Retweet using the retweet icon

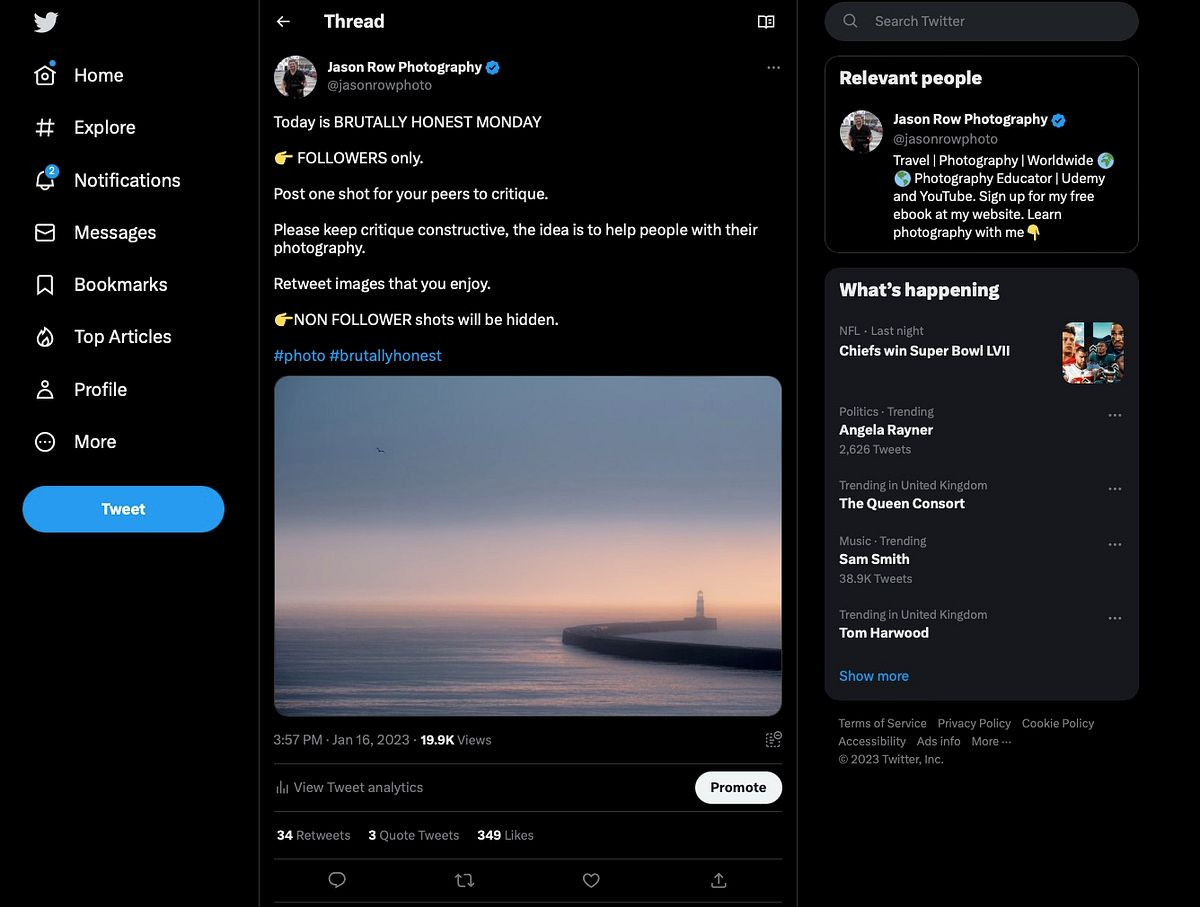click(464, 880)
